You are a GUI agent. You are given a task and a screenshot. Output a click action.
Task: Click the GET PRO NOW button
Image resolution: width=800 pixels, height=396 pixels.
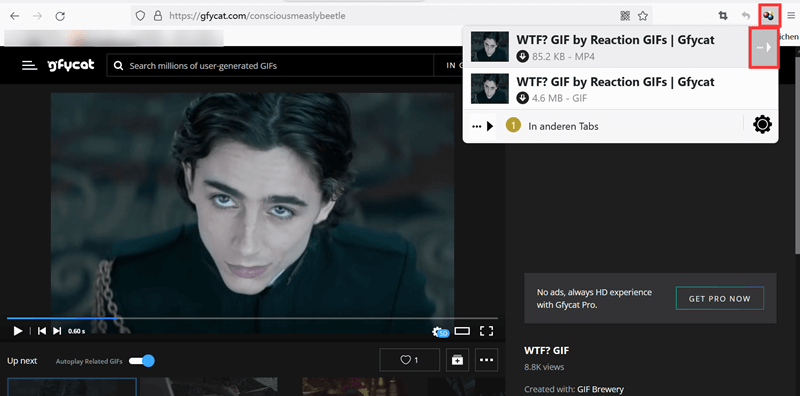pyautogui.click(x=719, y=299)
